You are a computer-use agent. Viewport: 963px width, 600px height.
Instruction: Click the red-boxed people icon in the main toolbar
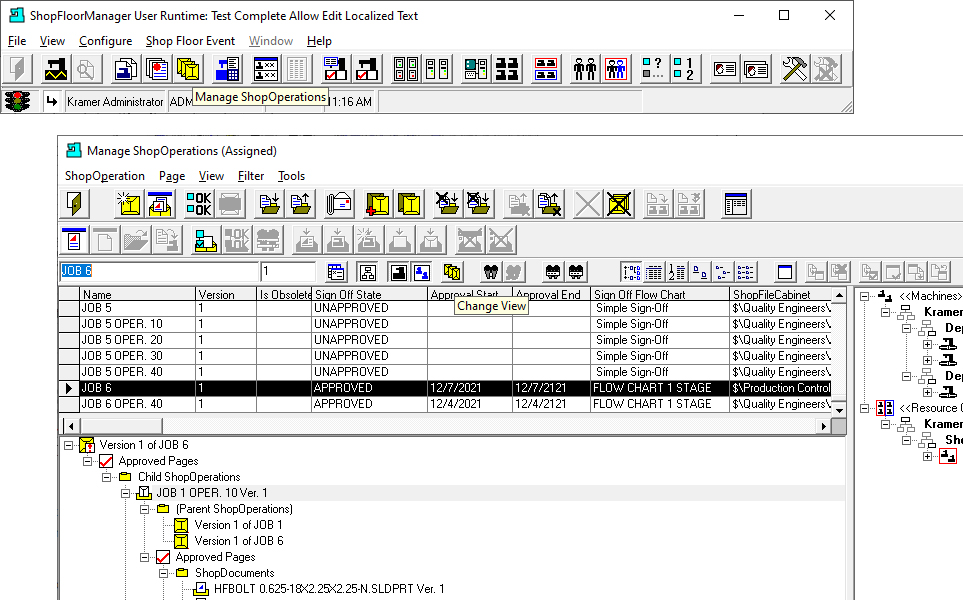point(616,69)
